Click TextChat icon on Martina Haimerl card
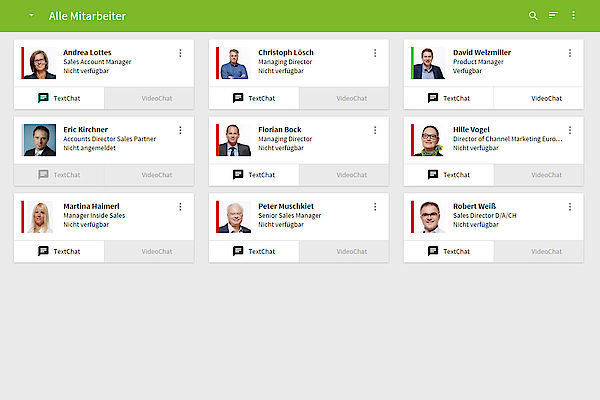 point(43,251)
